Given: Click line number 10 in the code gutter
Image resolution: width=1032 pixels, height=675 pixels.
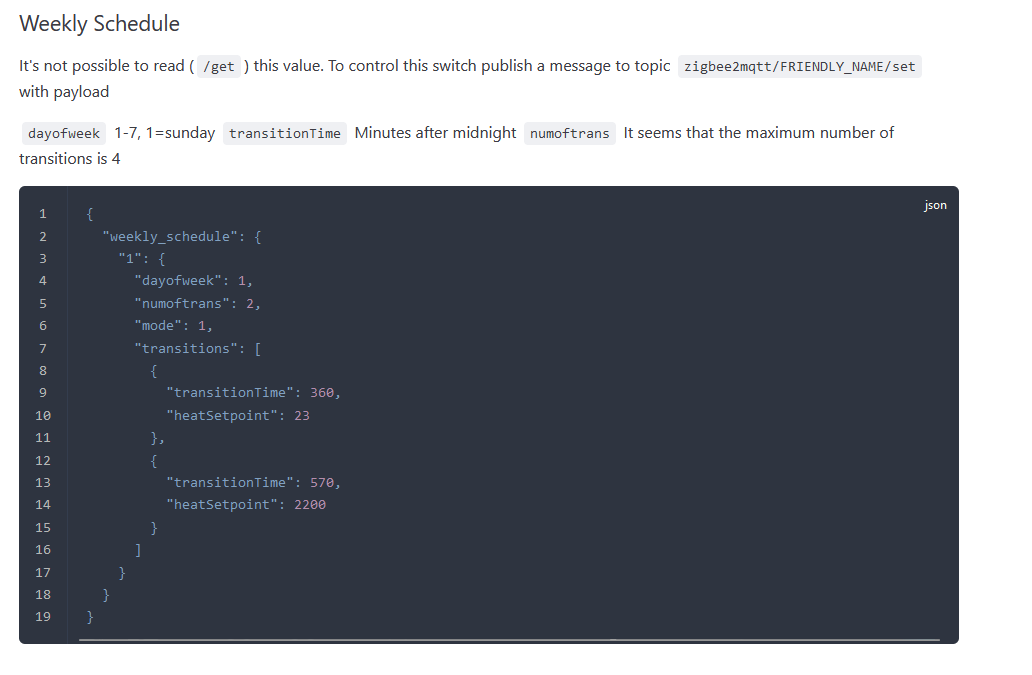Looking at the screenshot, I should [x=42, y=415].
